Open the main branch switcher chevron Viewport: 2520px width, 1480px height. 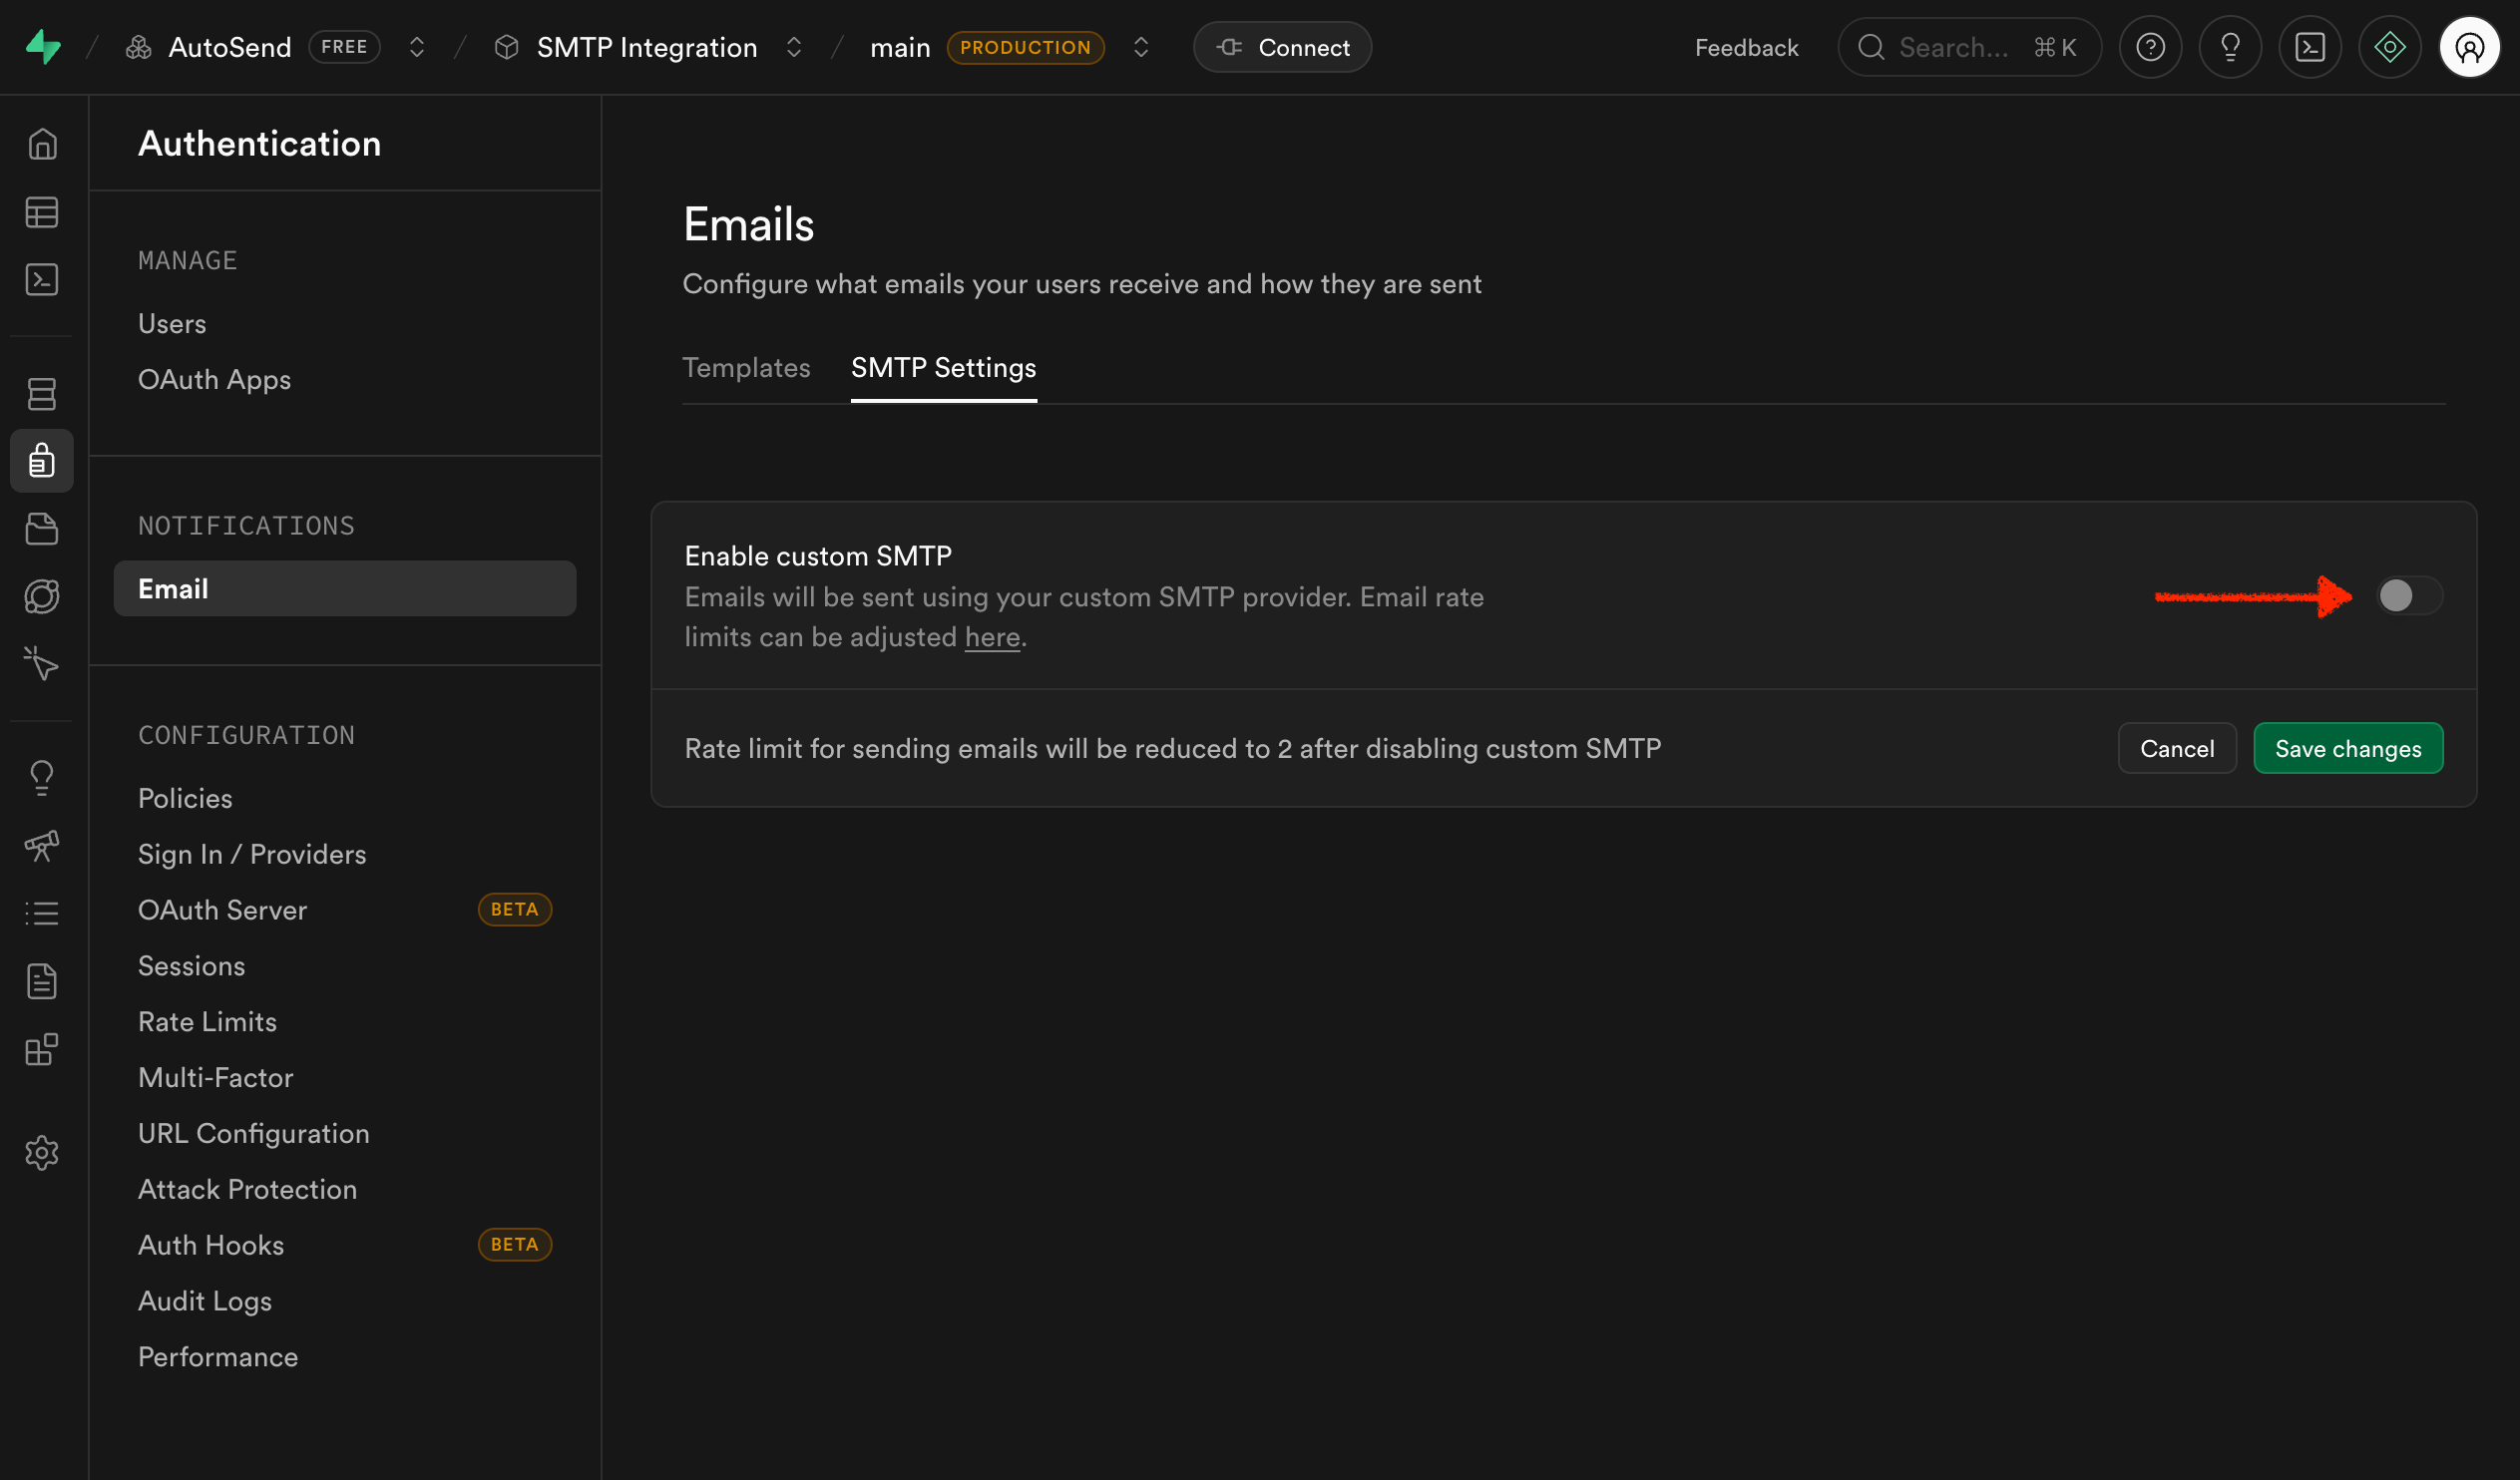coord(1140,47)
